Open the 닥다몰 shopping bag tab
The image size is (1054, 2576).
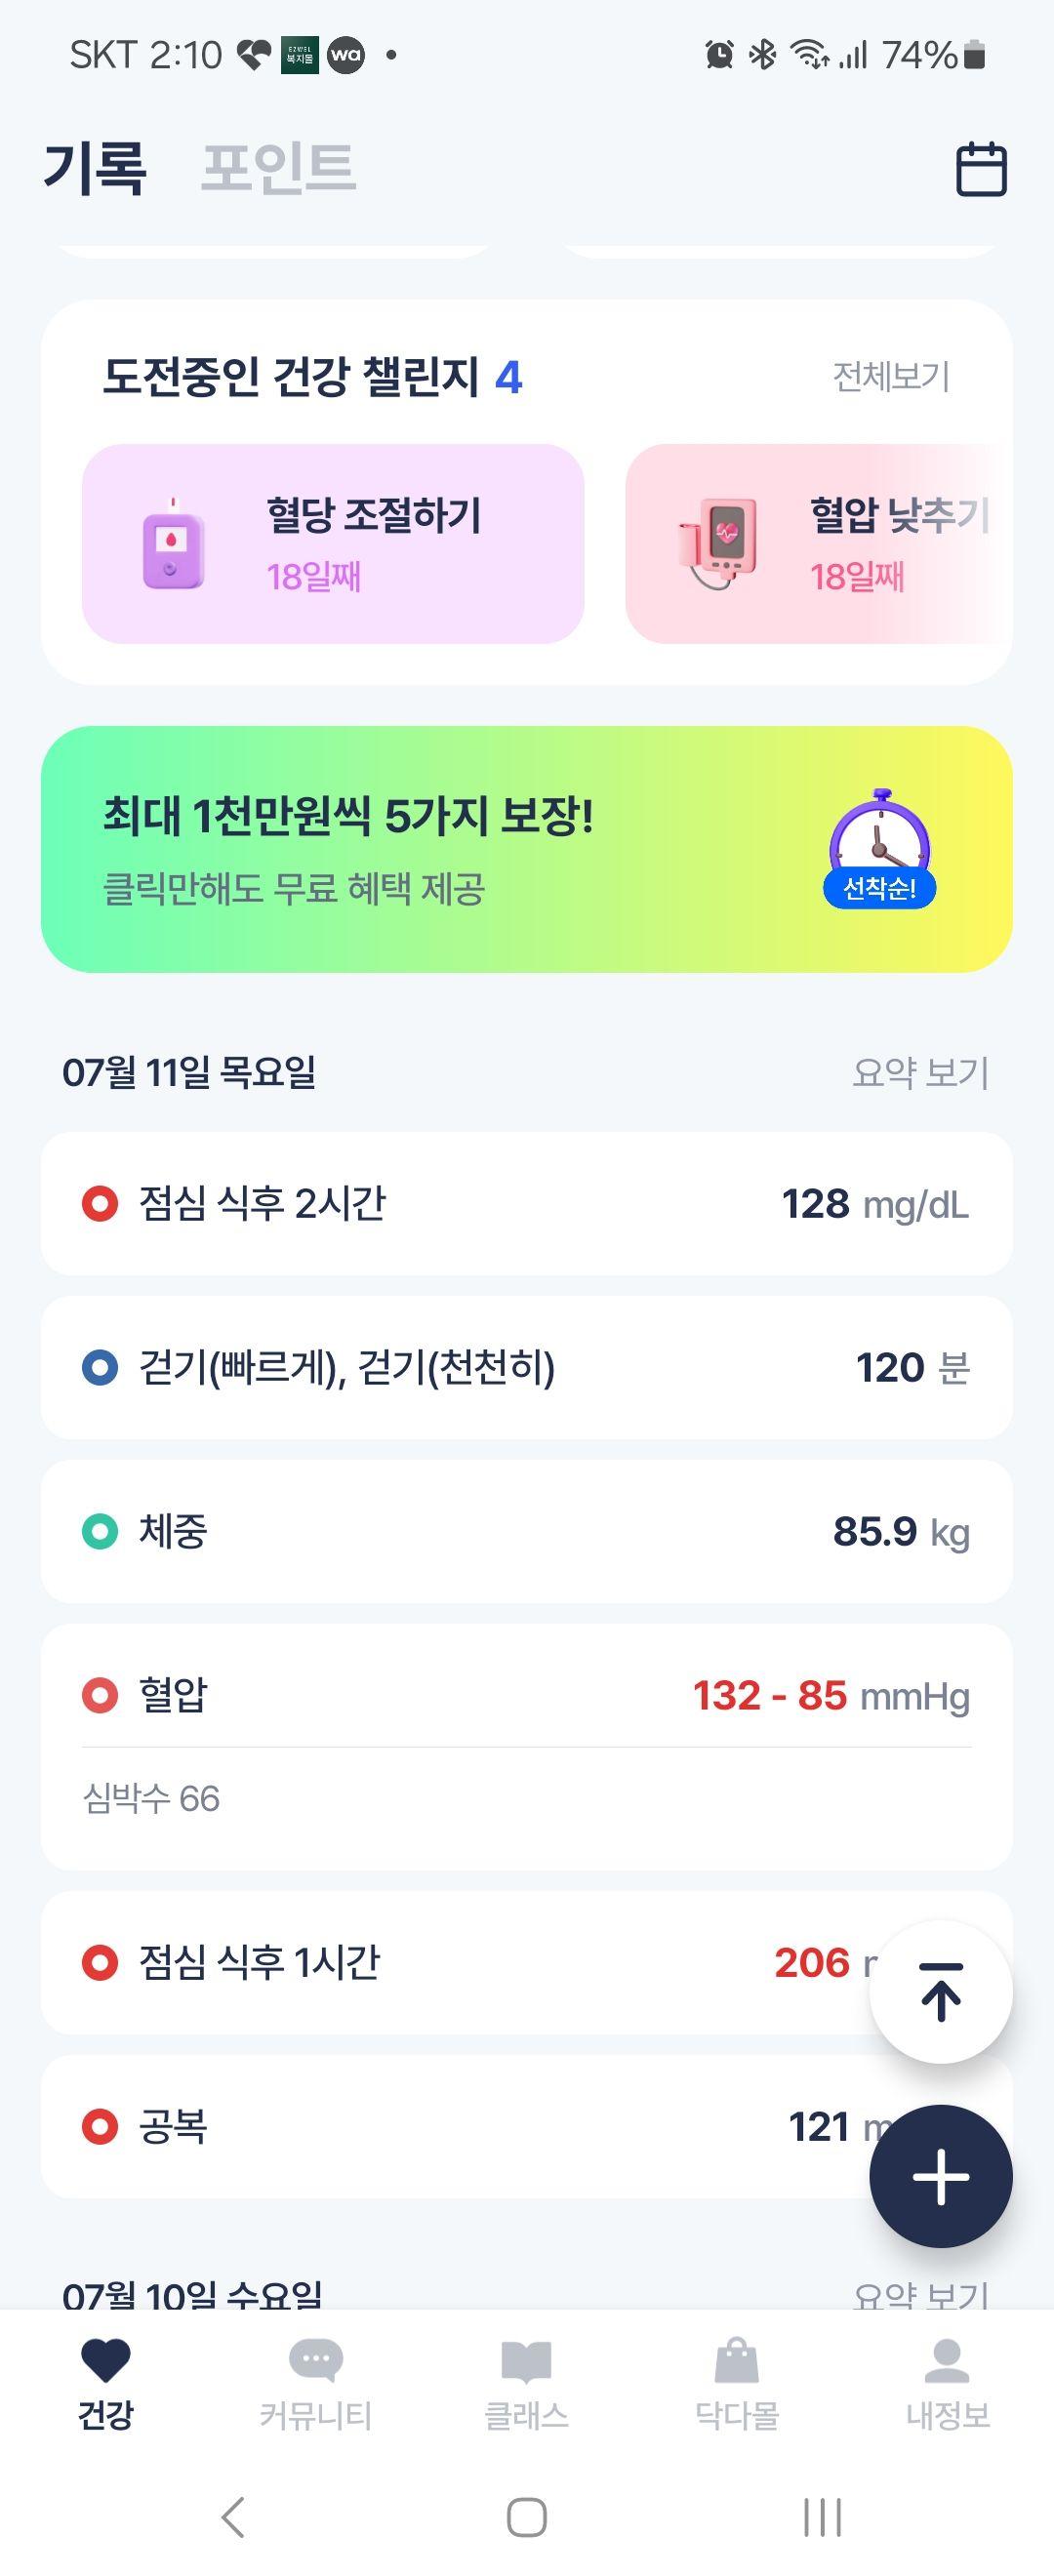[x=737, y=2385]
